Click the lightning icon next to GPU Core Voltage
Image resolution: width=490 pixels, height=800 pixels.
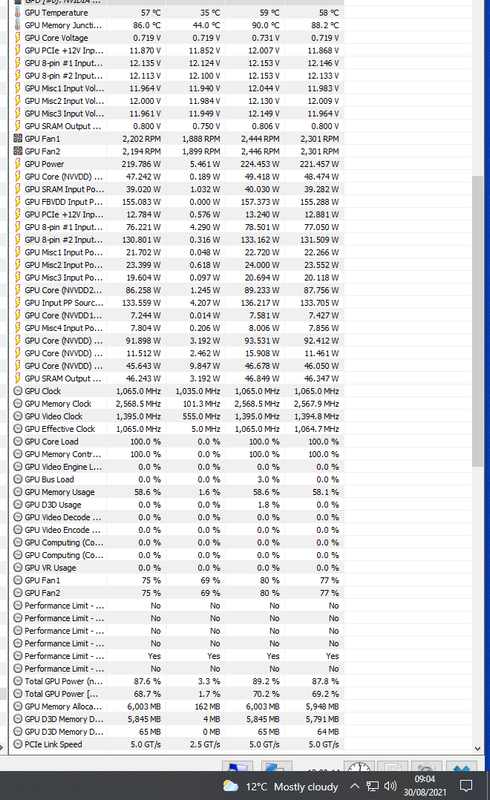tap(18, 38)
